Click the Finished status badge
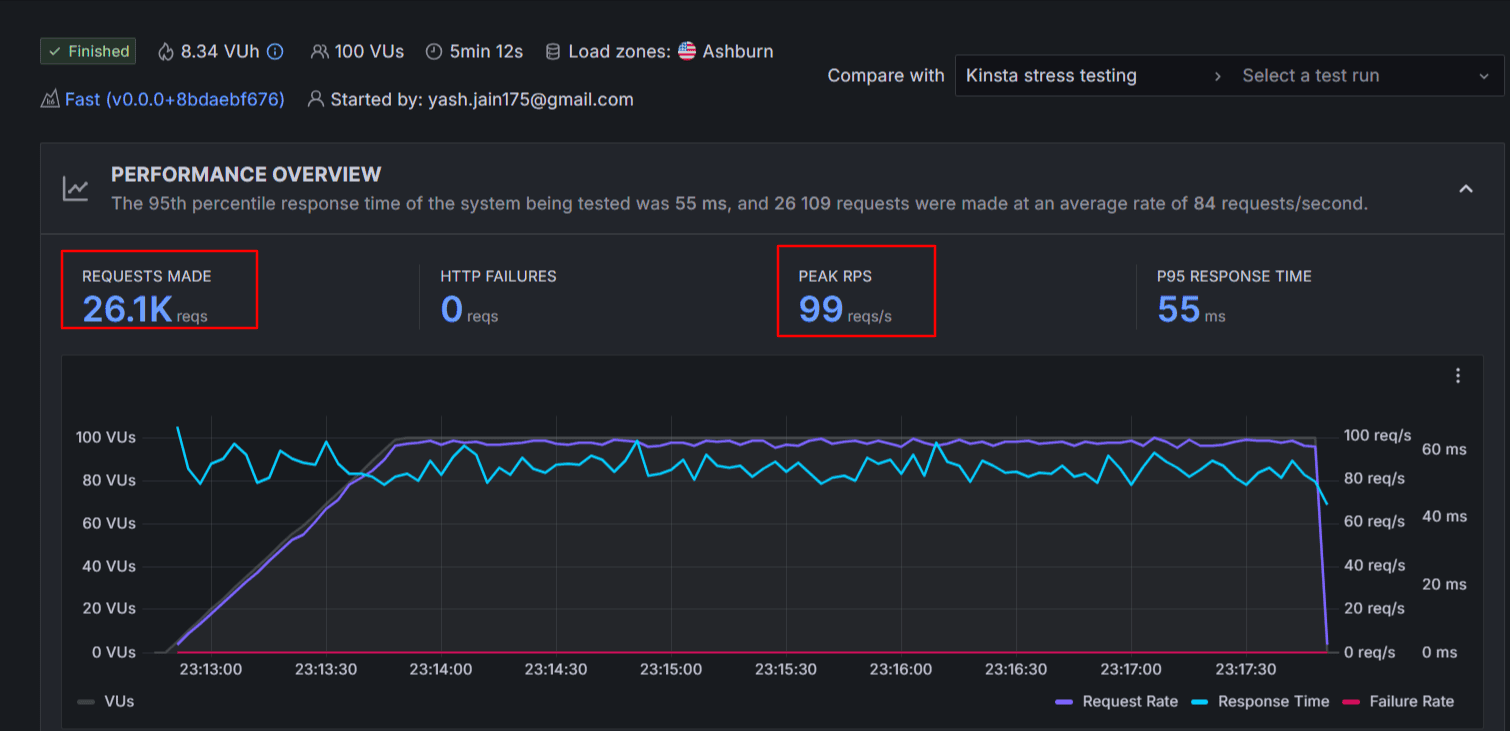 click(x=87, y=51)
